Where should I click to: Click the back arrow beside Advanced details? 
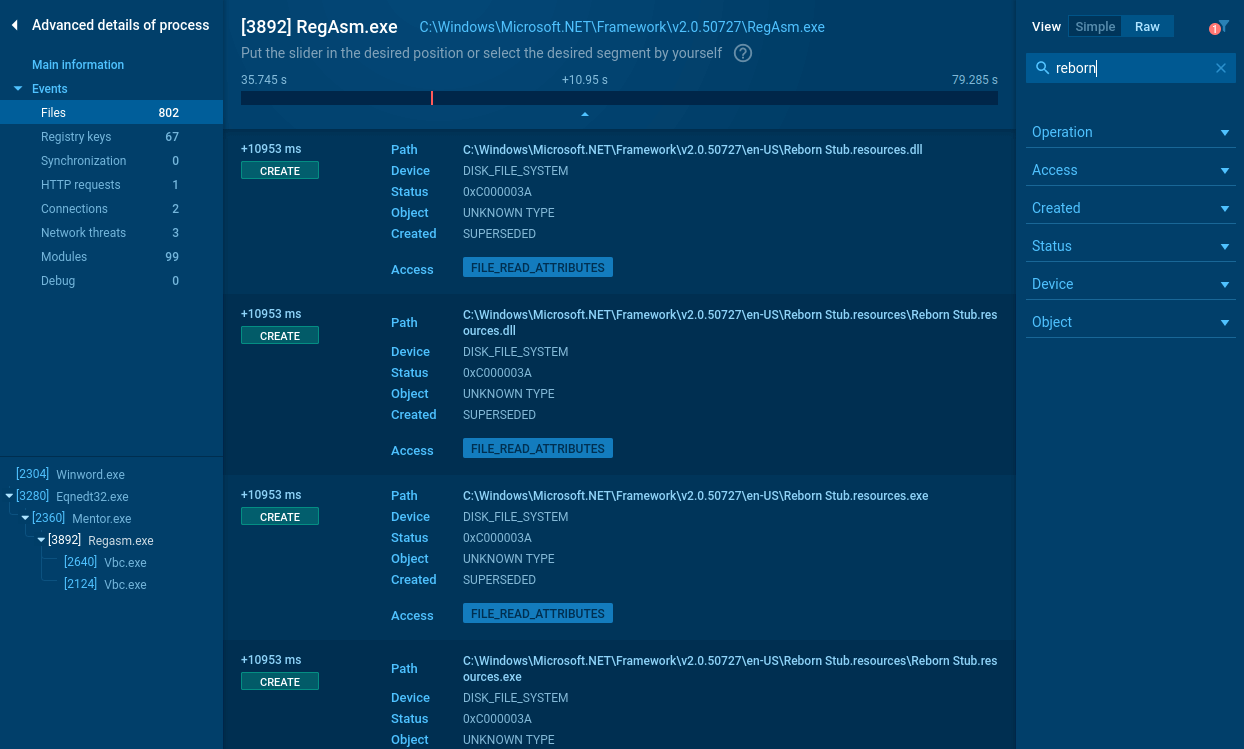tap(15, 25)
